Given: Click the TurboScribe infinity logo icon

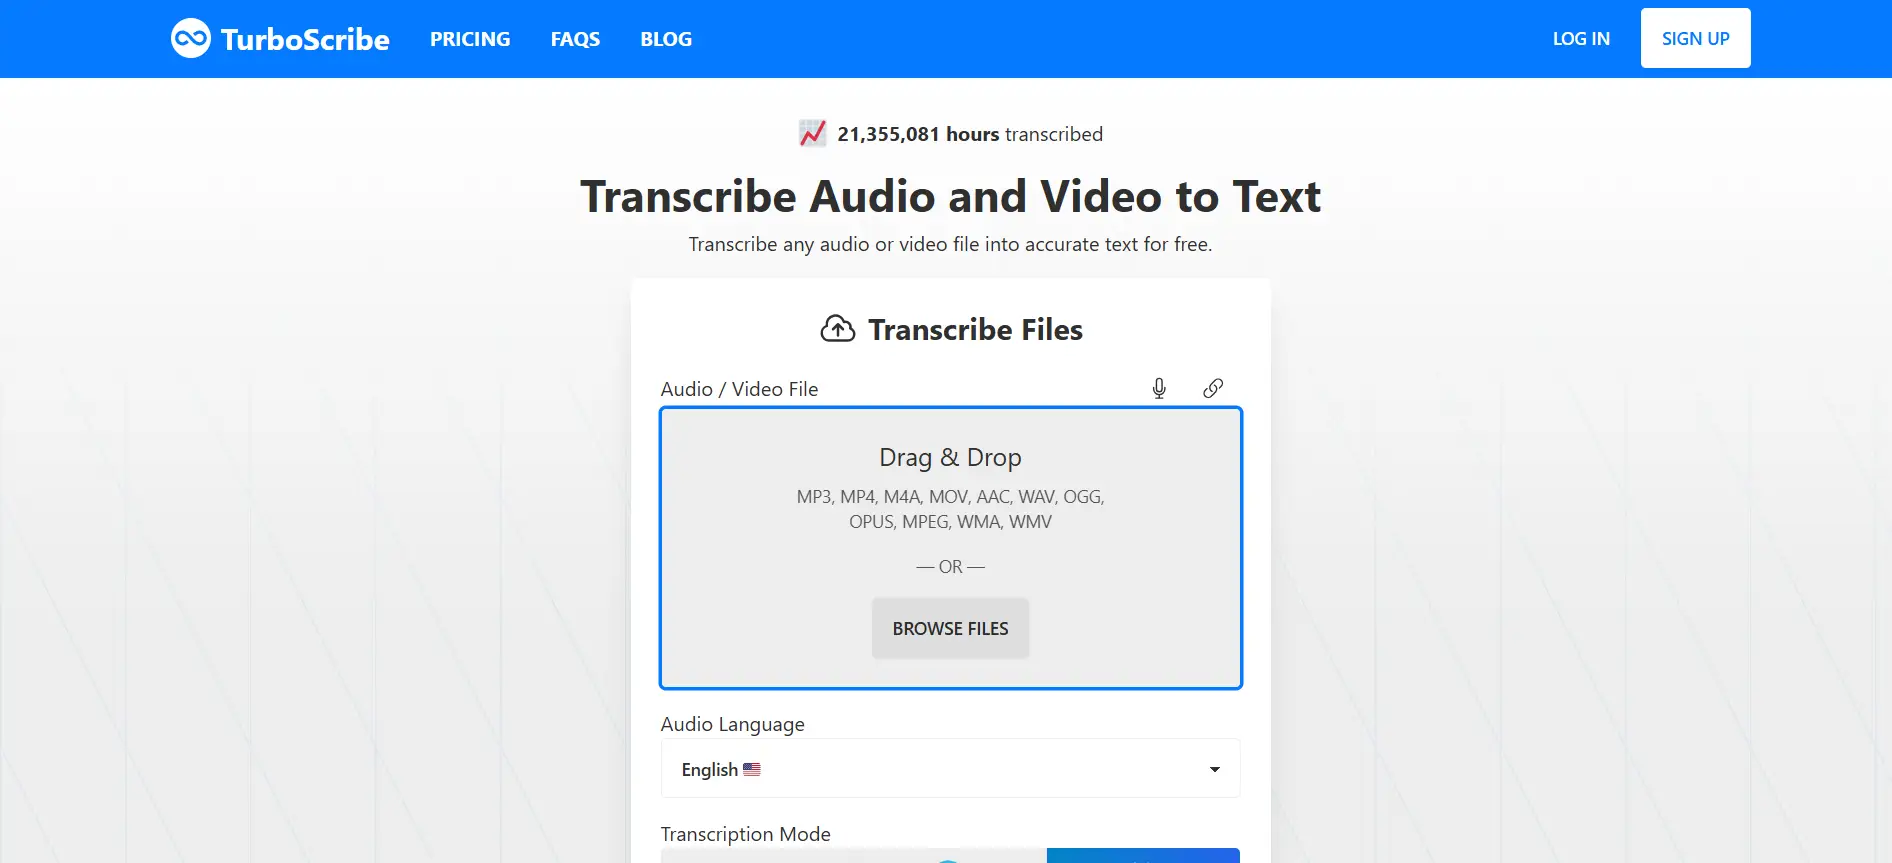Looking at the screenshot, I should 191,39.
